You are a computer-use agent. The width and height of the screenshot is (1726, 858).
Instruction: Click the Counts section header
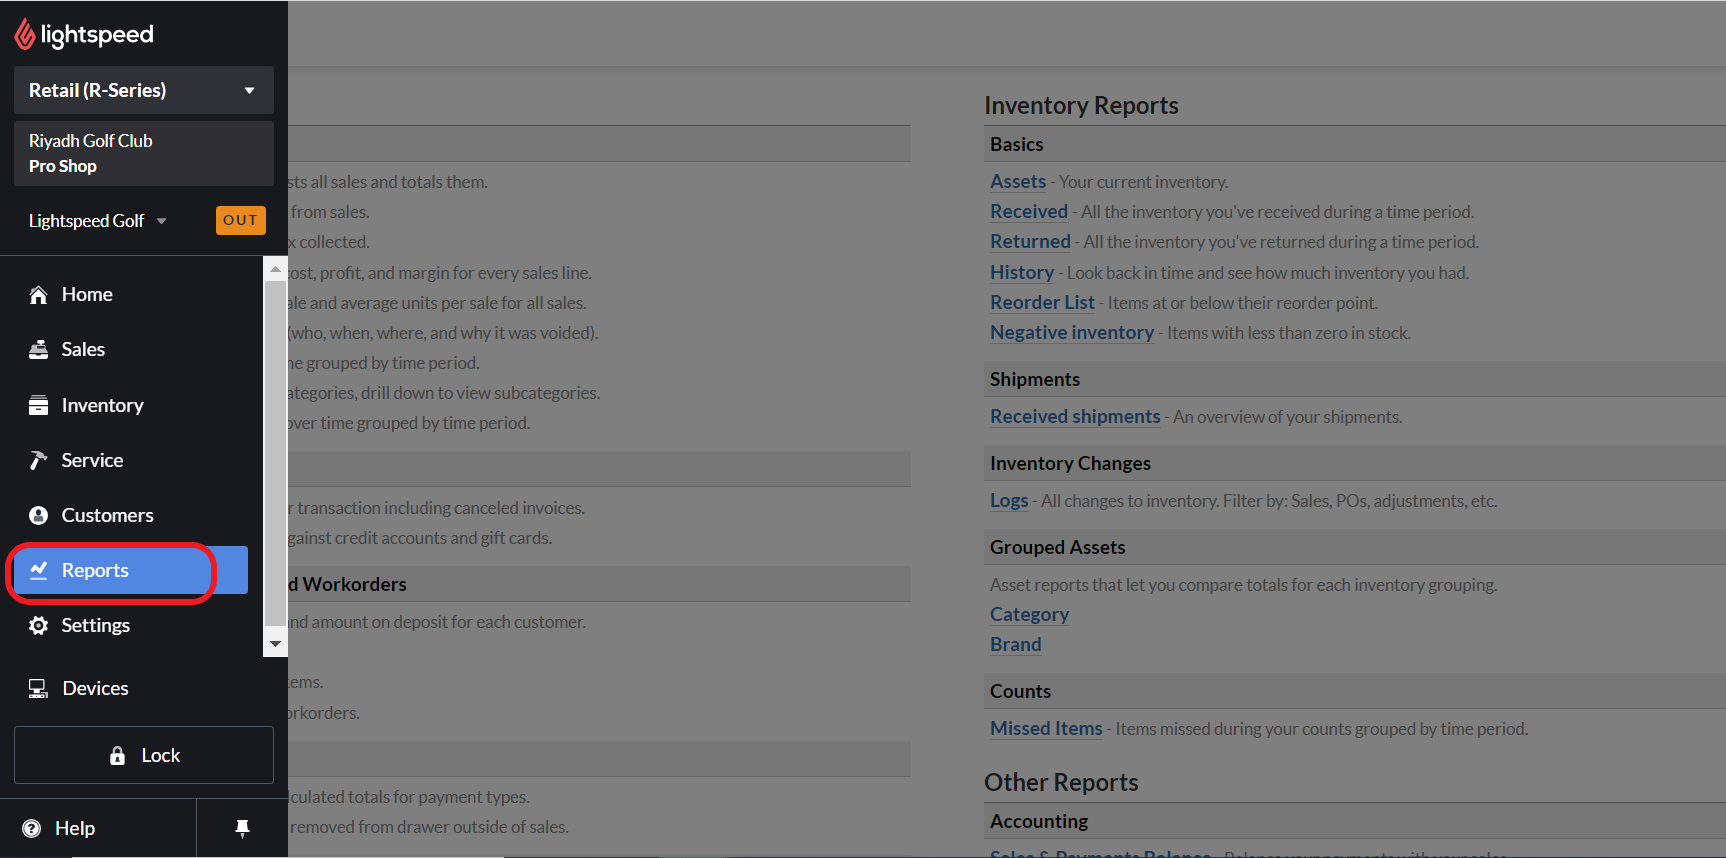[x=1020, y=692]
